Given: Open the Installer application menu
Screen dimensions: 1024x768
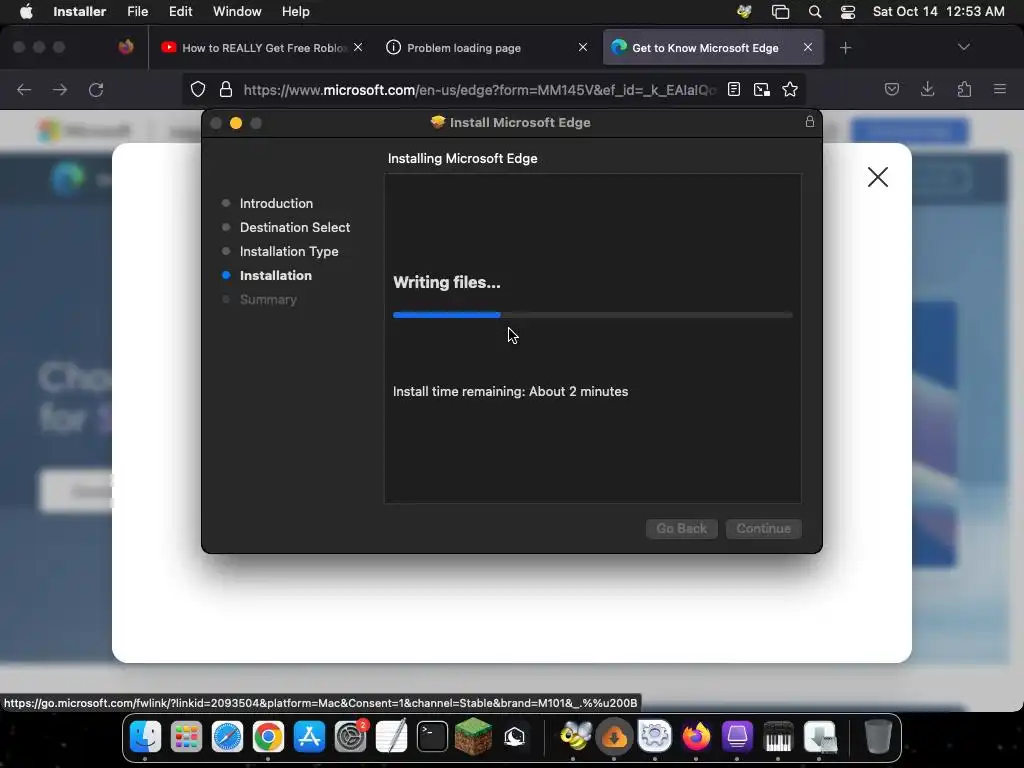Looking at the screenshot, I should pyautogui.click(x=79, y=11).
